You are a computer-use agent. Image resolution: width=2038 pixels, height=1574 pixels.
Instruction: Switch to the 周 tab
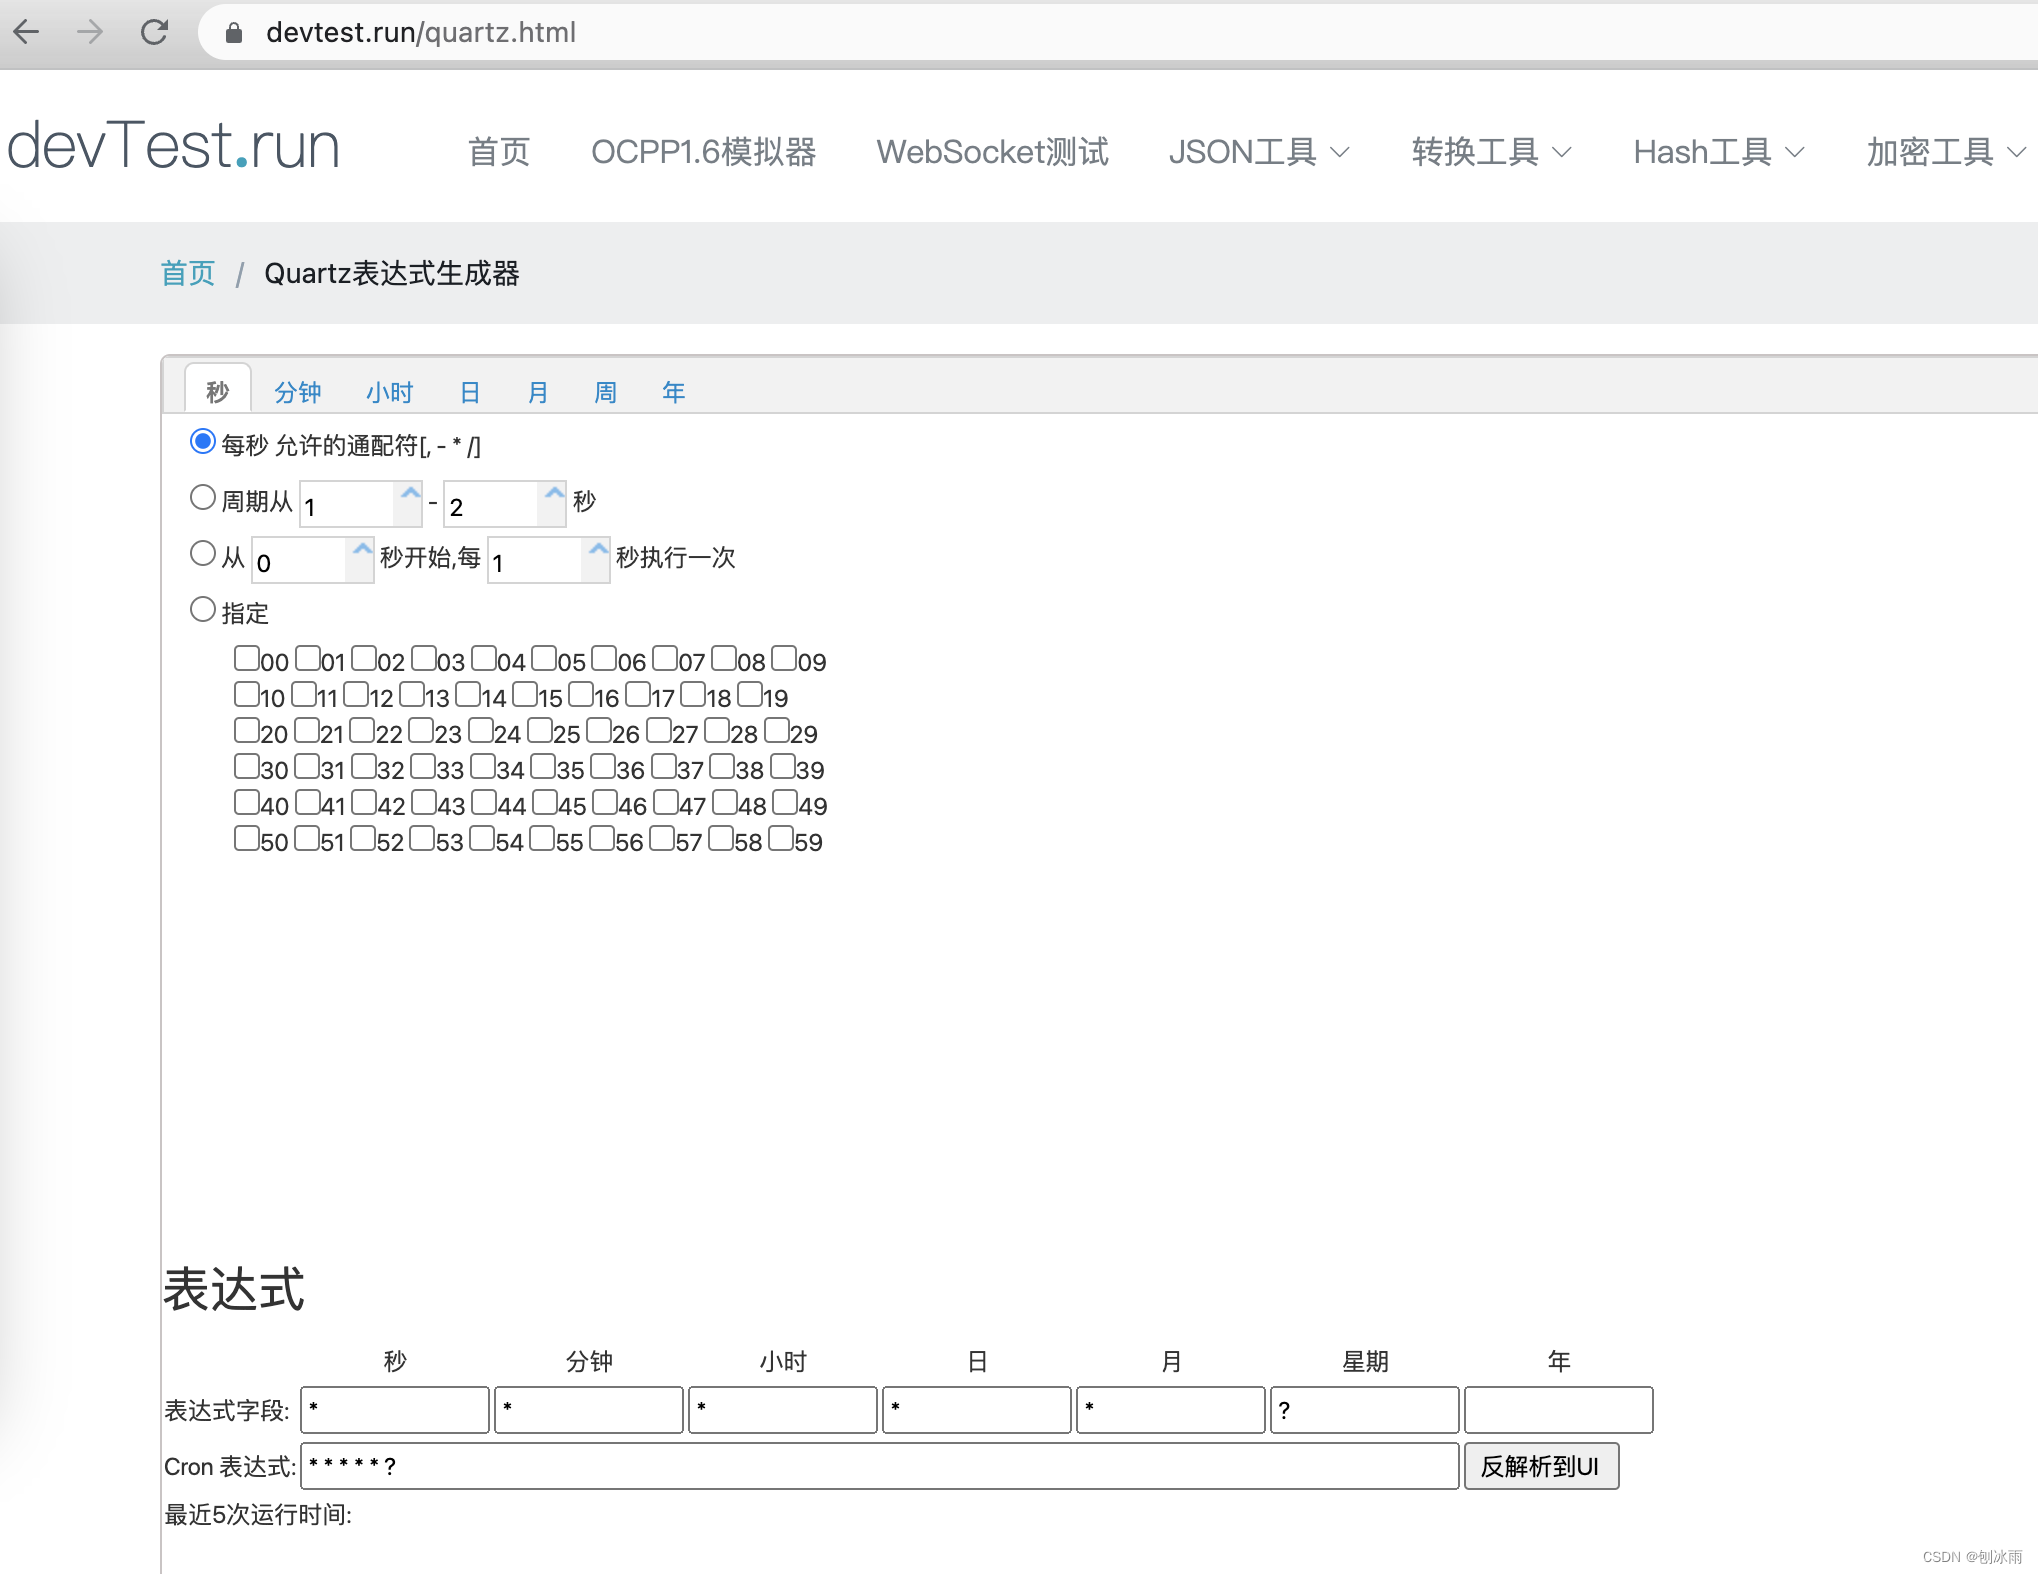(x=606, y=392)
